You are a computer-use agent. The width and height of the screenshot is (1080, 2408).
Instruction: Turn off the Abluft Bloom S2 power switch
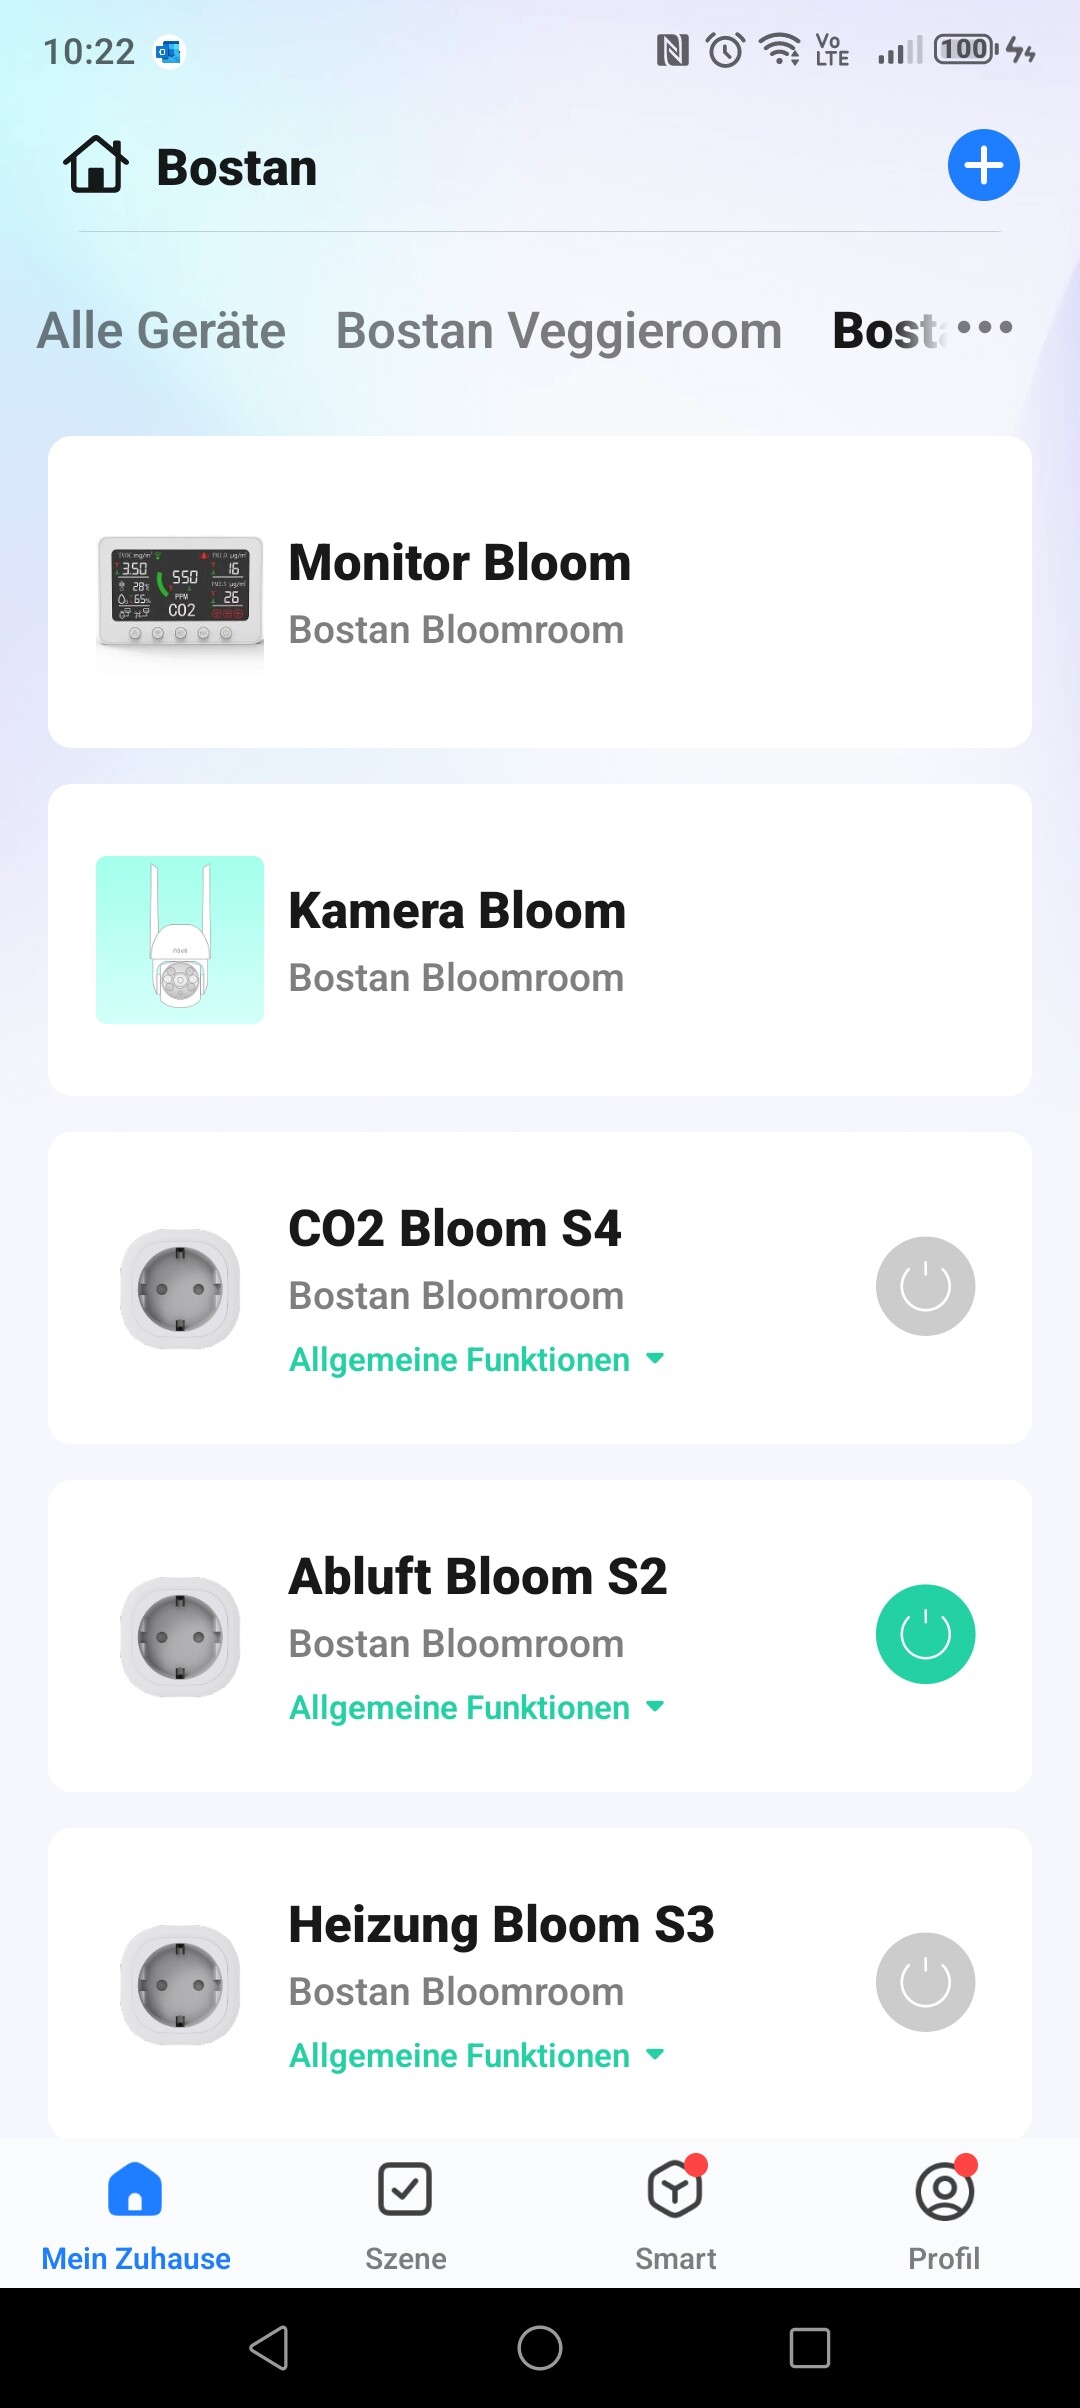click(925, 1634)
